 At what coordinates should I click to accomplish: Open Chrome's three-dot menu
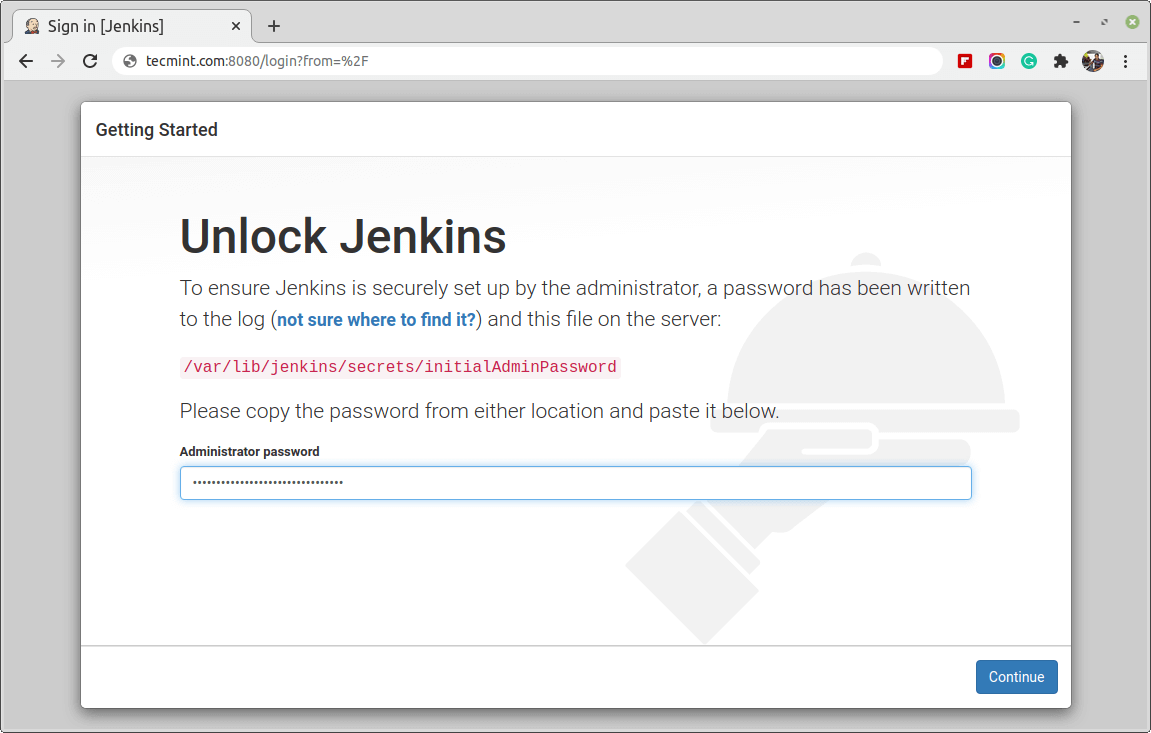1125,61
